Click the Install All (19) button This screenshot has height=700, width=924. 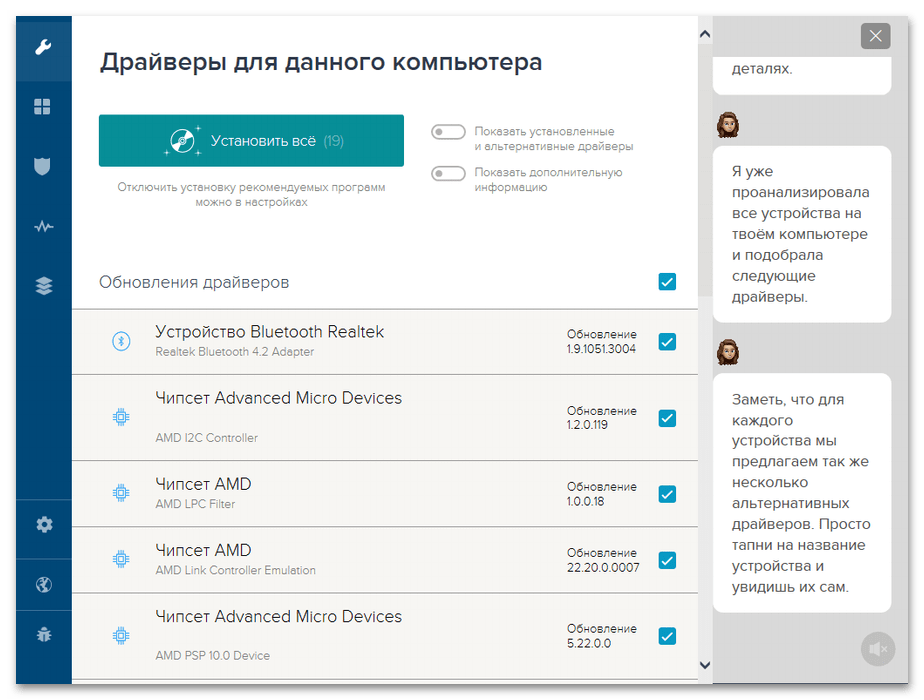tap(251, 141)
